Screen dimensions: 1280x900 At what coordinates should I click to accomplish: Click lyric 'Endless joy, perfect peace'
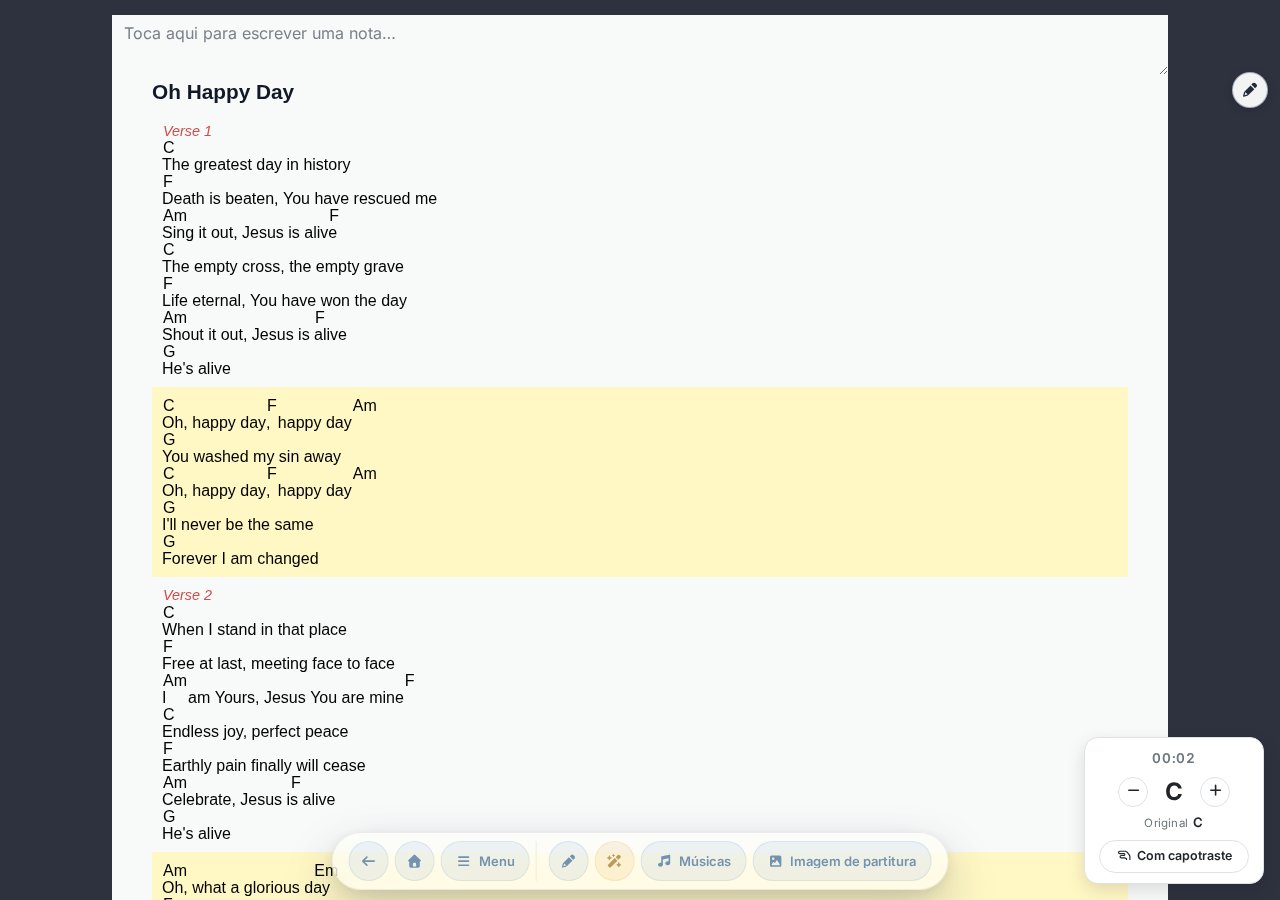255,732
